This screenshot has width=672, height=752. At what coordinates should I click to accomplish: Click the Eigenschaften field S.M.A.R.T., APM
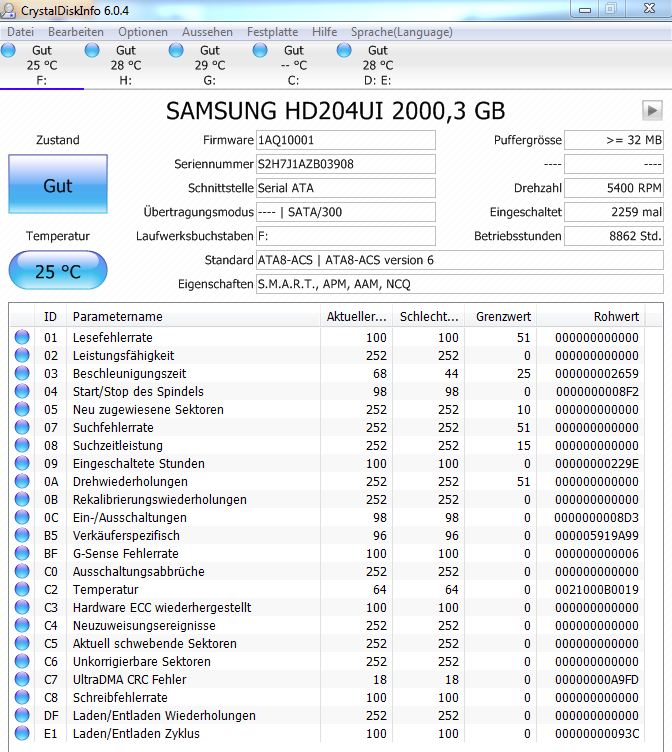tap(460, 284)
